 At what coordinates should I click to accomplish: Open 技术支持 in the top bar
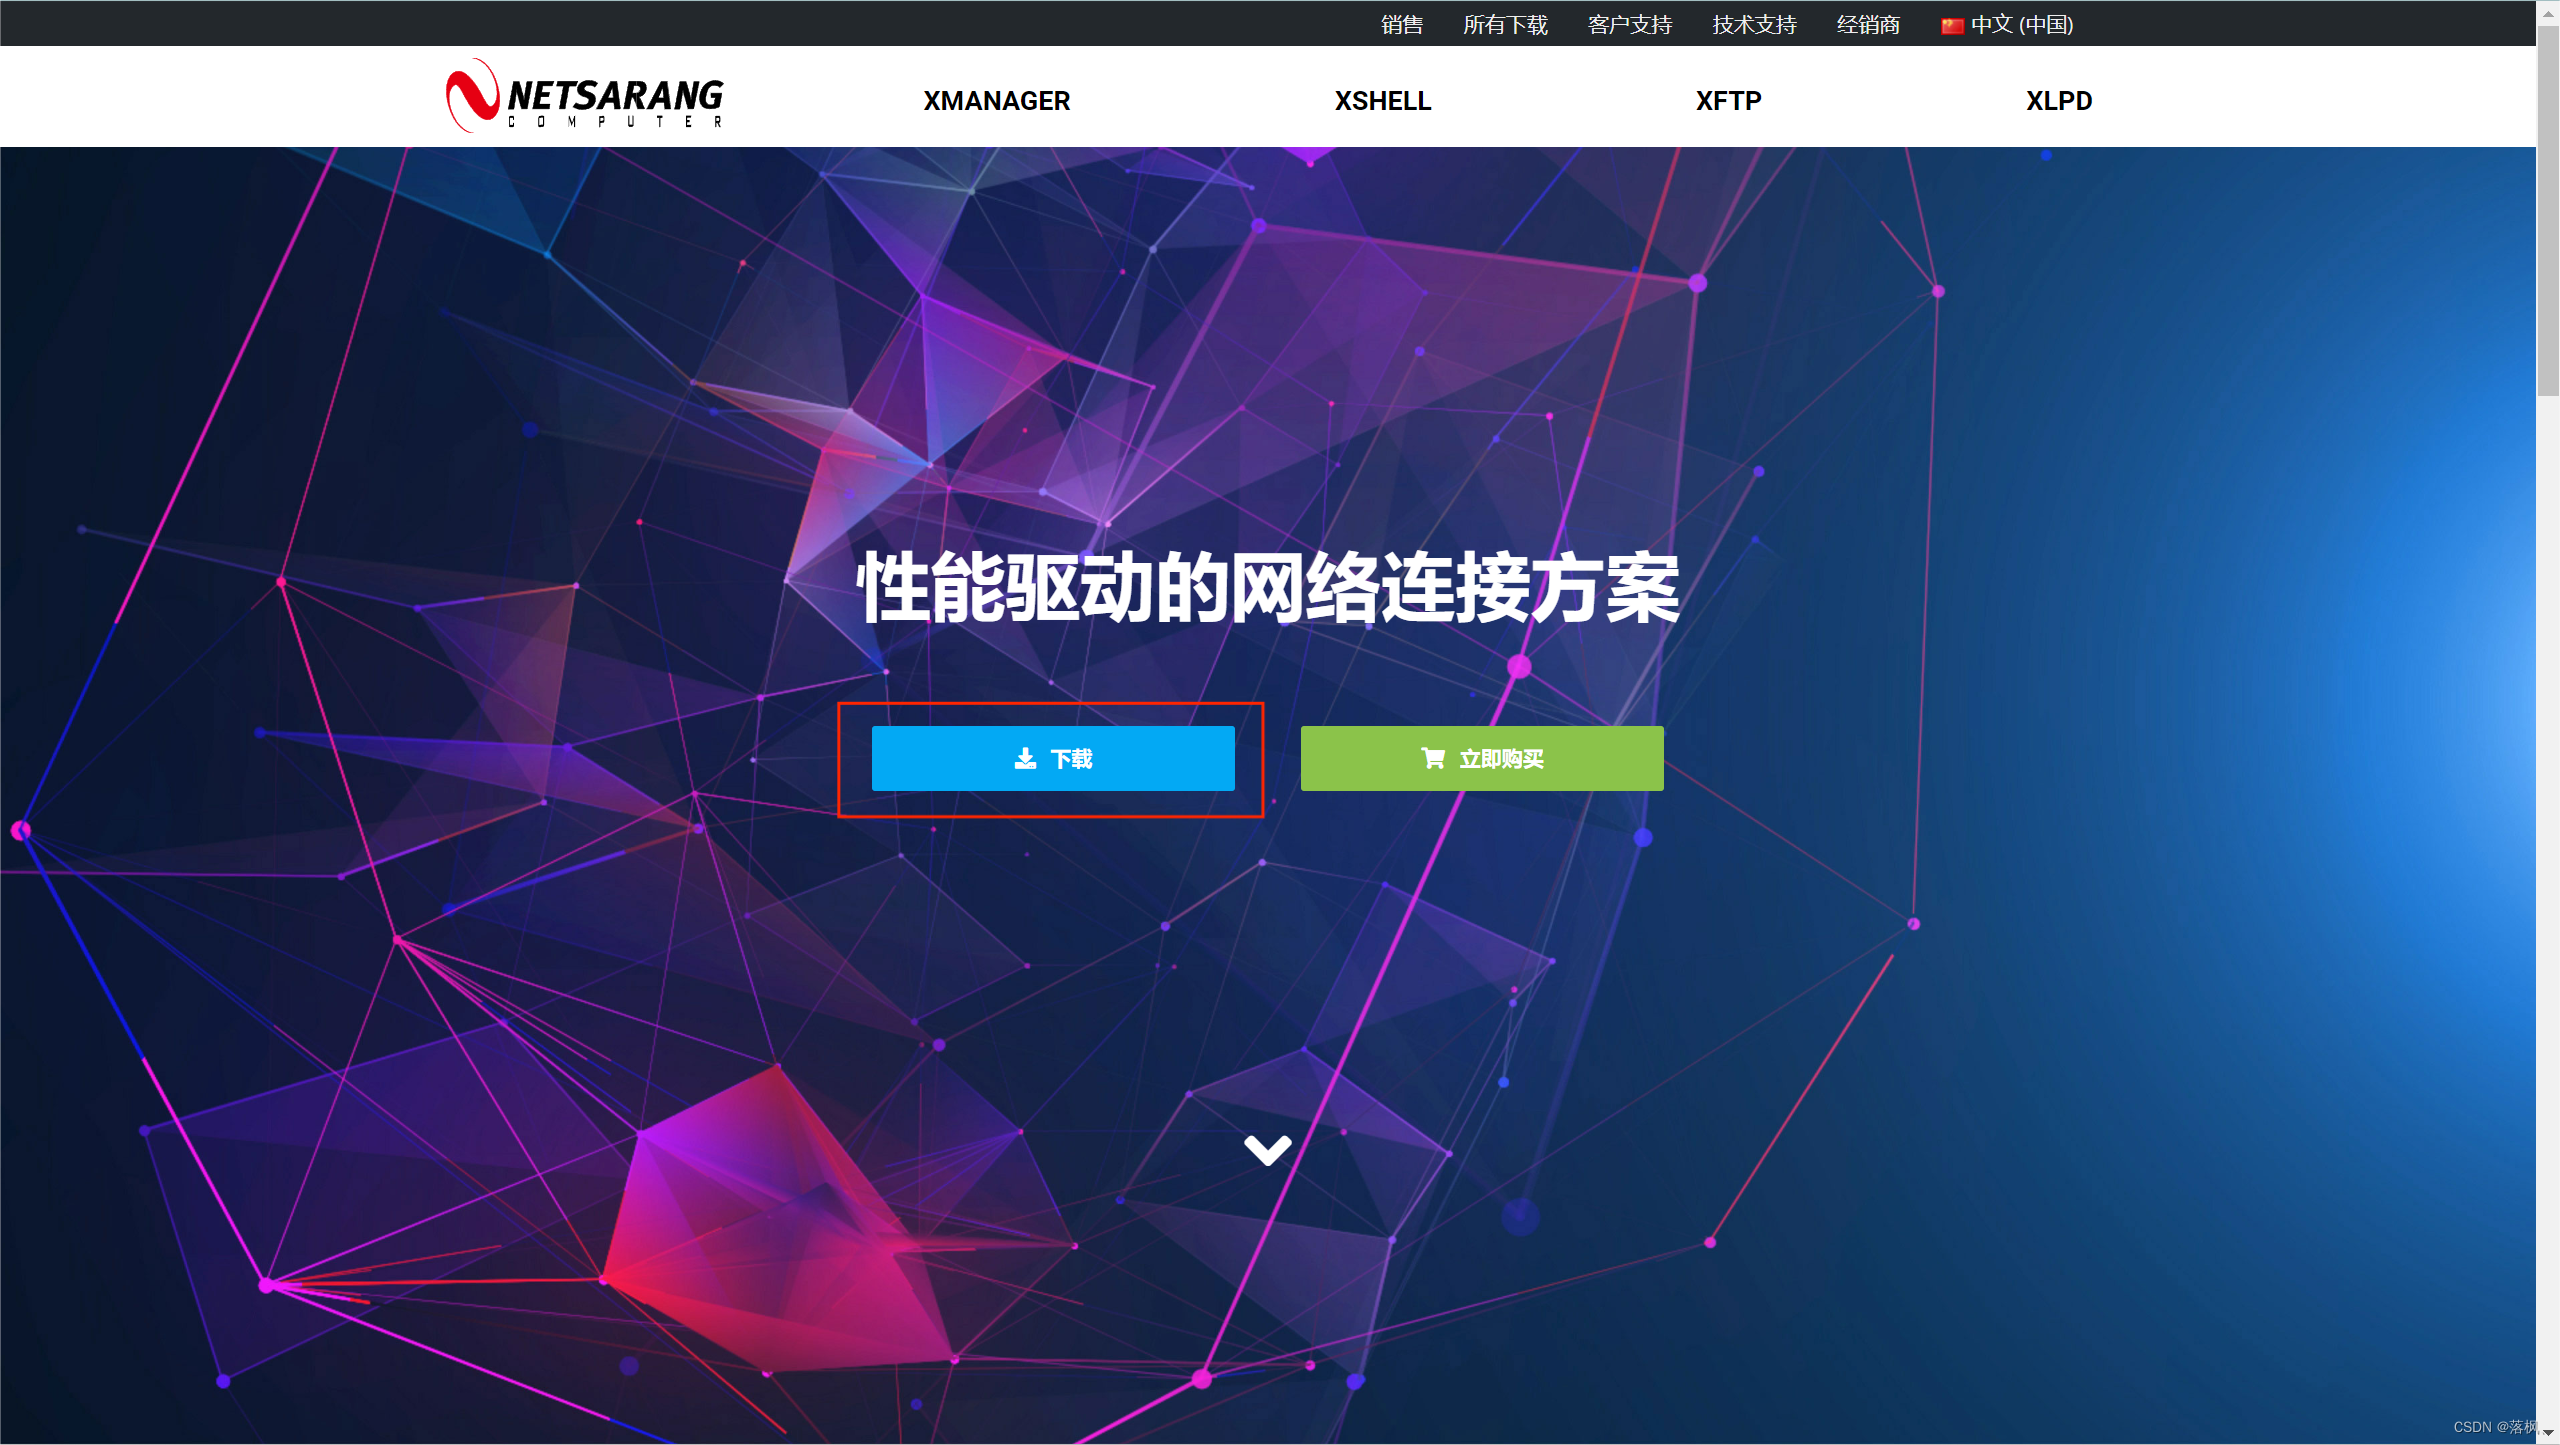tap(1754, 25)
